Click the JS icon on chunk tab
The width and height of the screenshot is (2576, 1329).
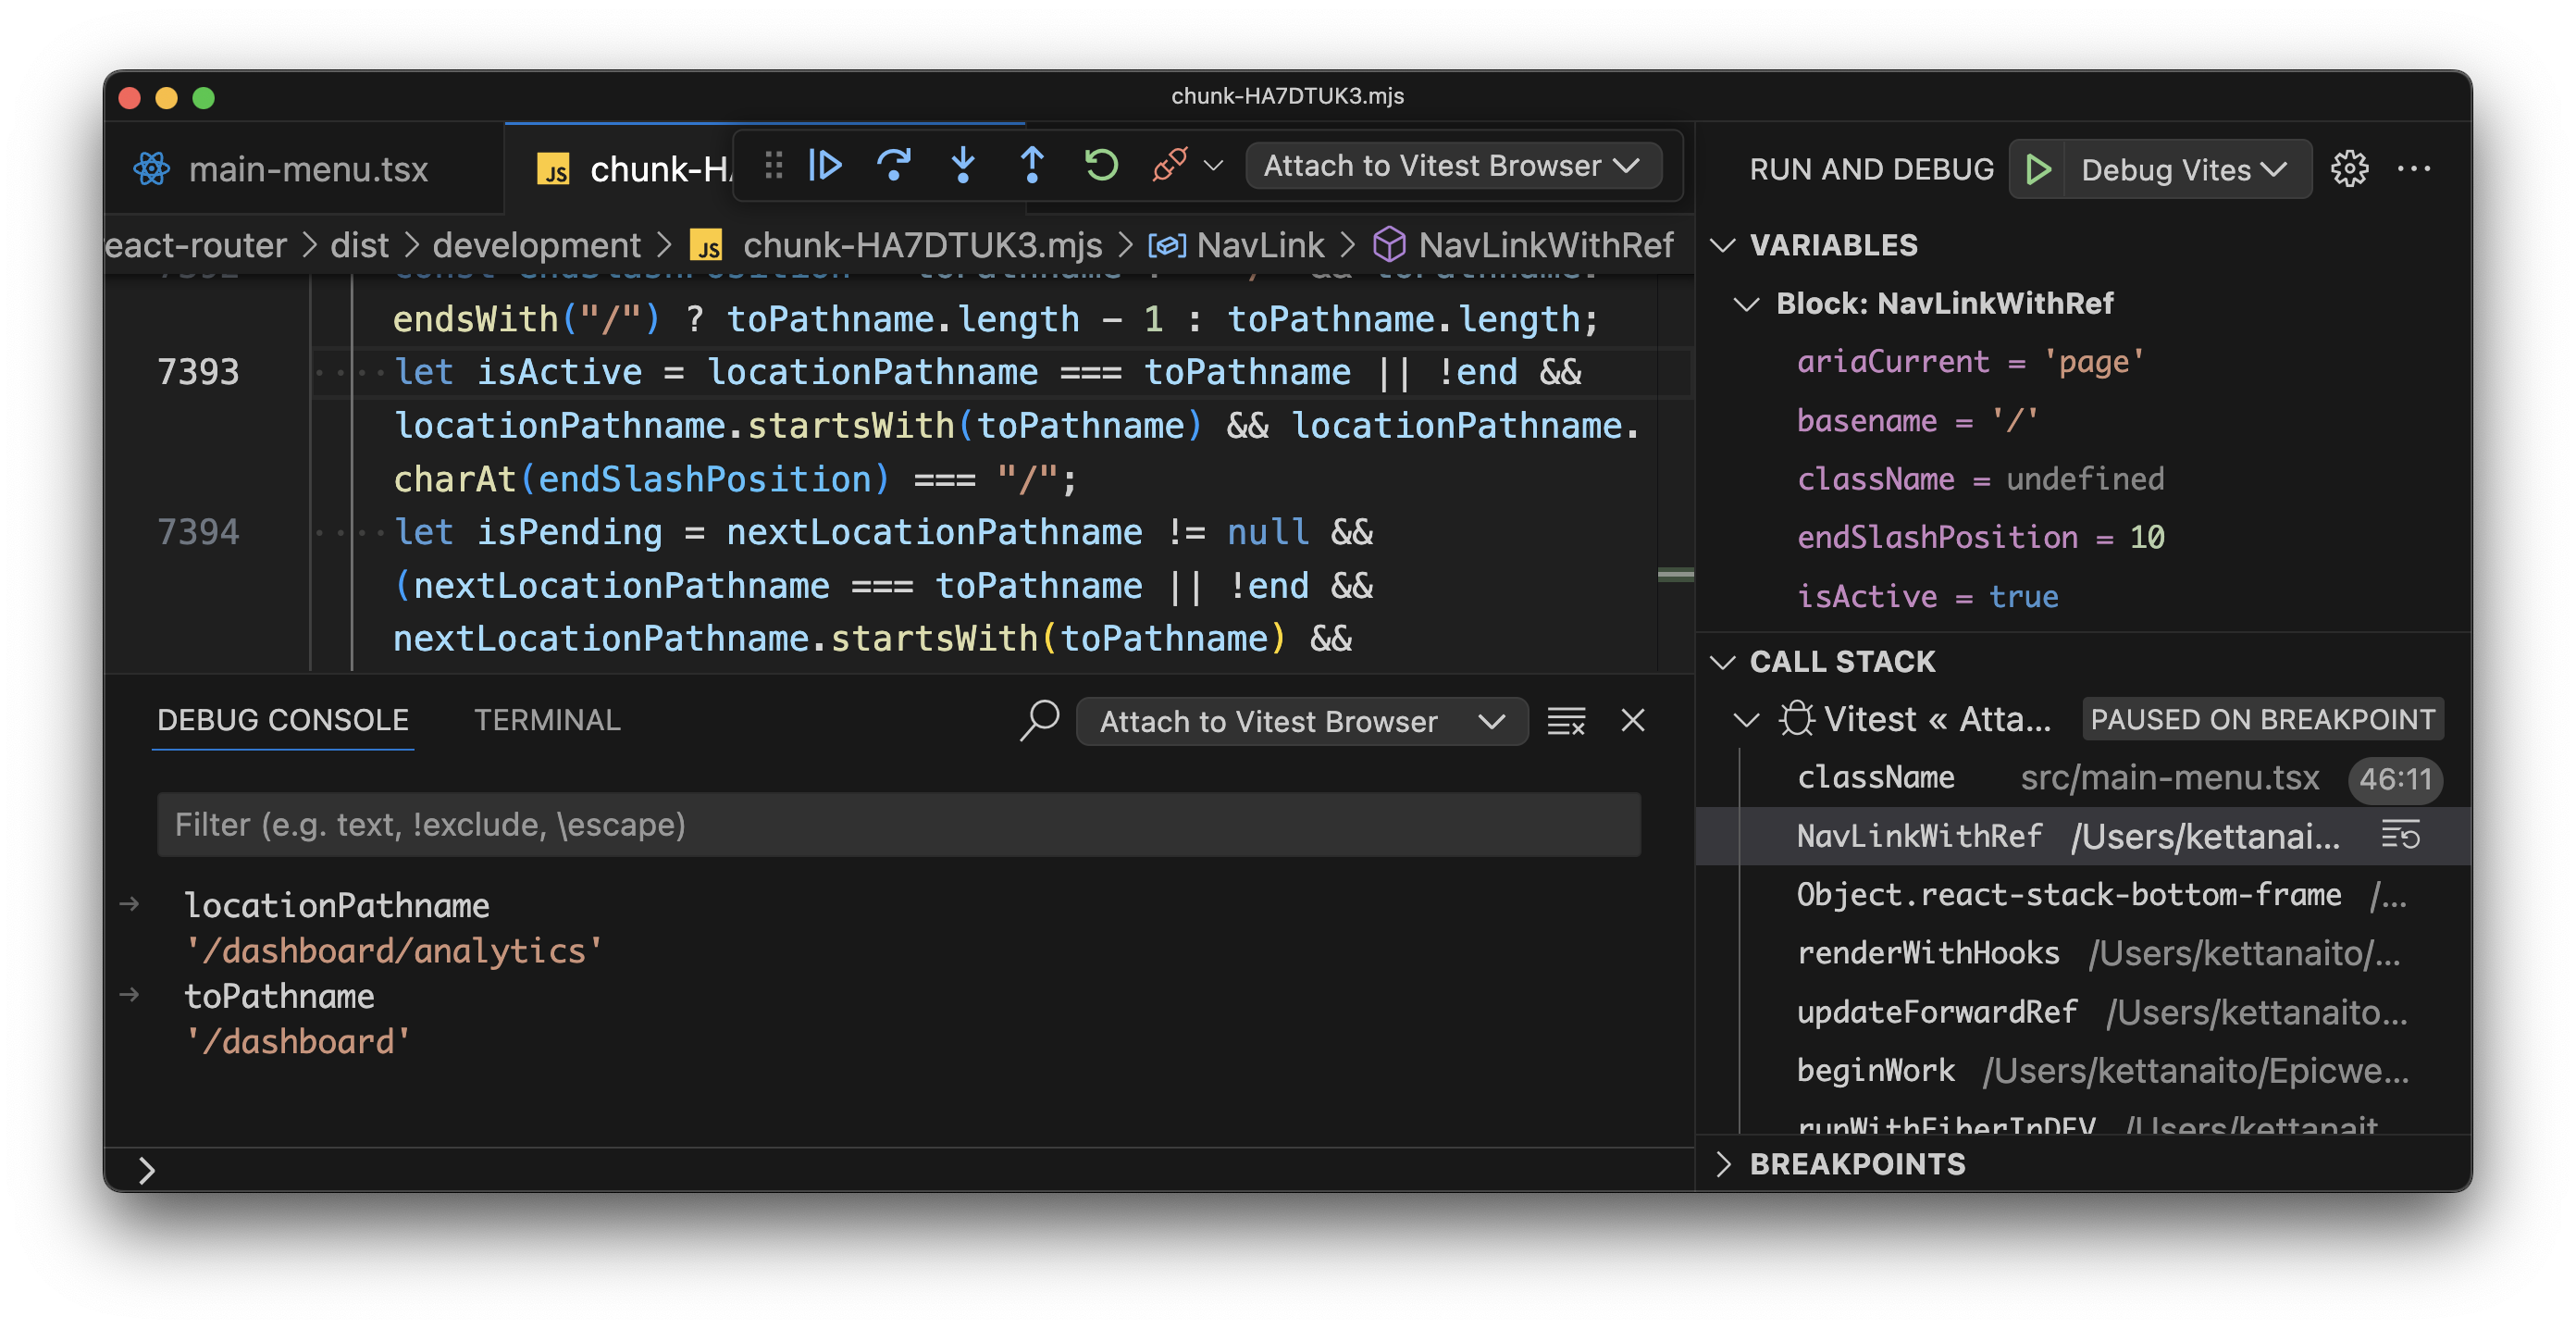(554, 170)
